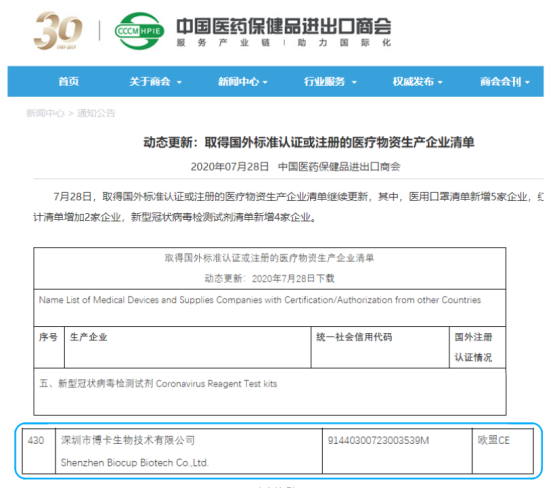The image size is (554, 489).
Task: Click the date 2020年07月28日
Action: tap(230, 166)
